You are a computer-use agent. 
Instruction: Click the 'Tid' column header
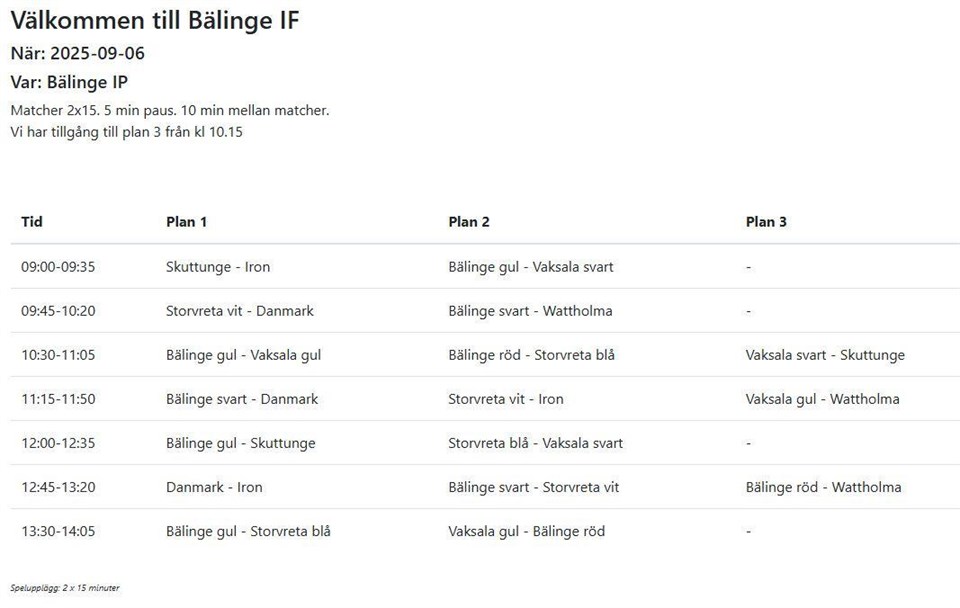[x=32, y=222]
